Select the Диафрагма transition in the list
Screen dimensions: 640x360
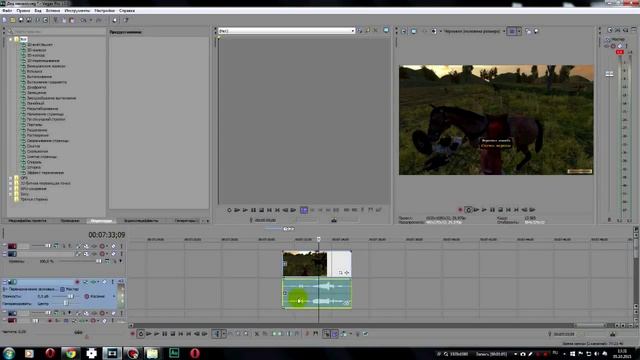(x=36, y=87)
